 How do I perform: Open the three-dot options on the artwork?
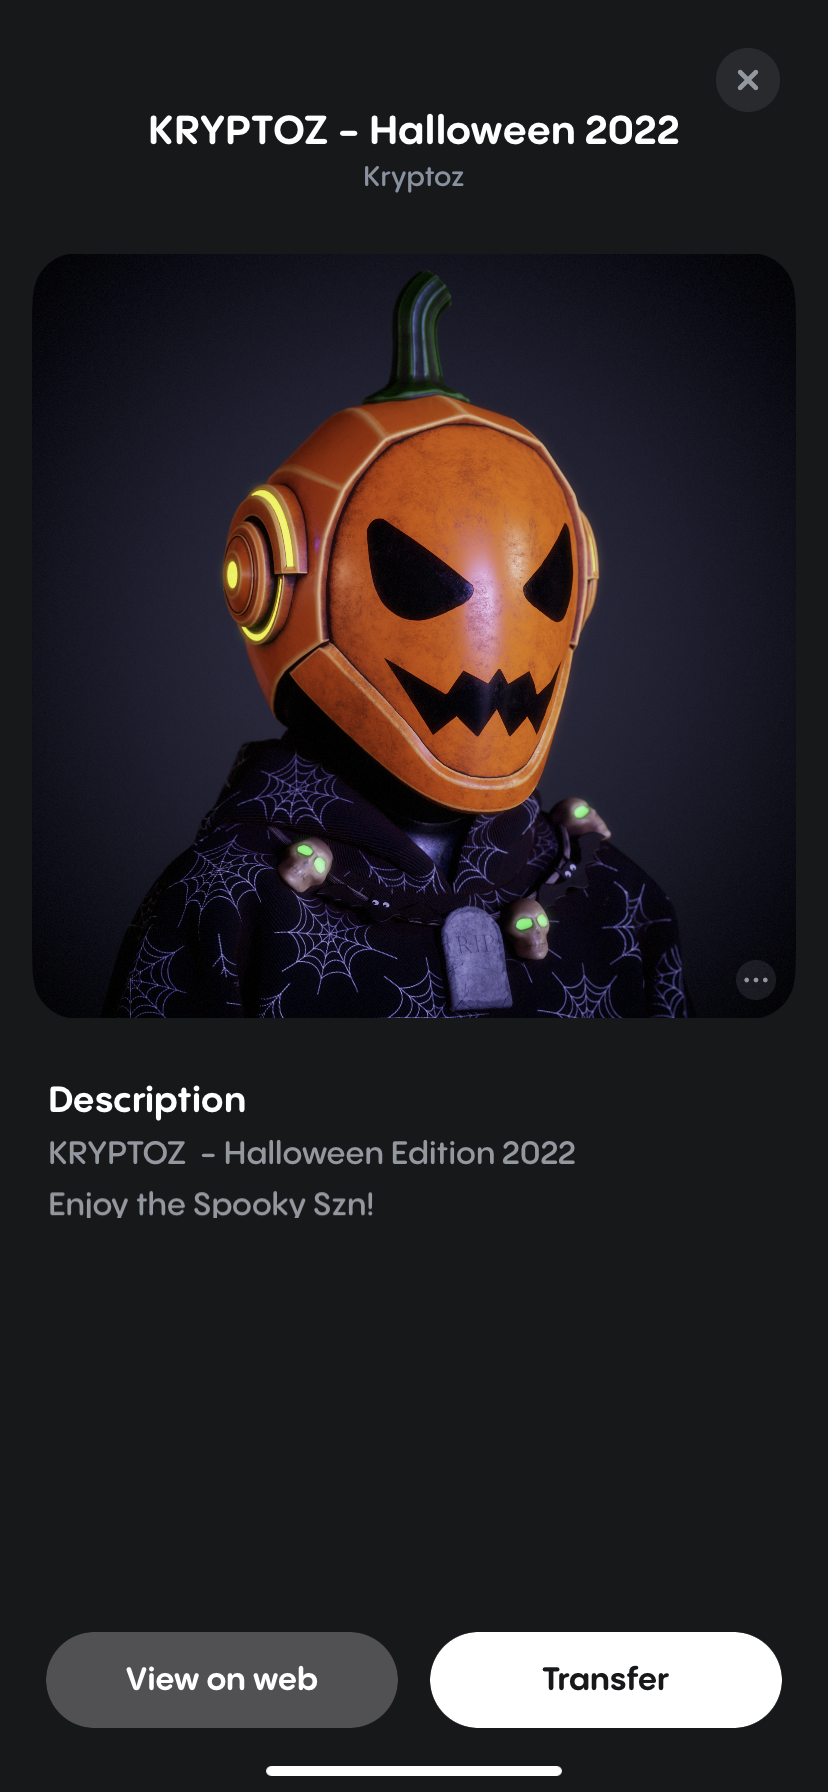click(755, 980)
